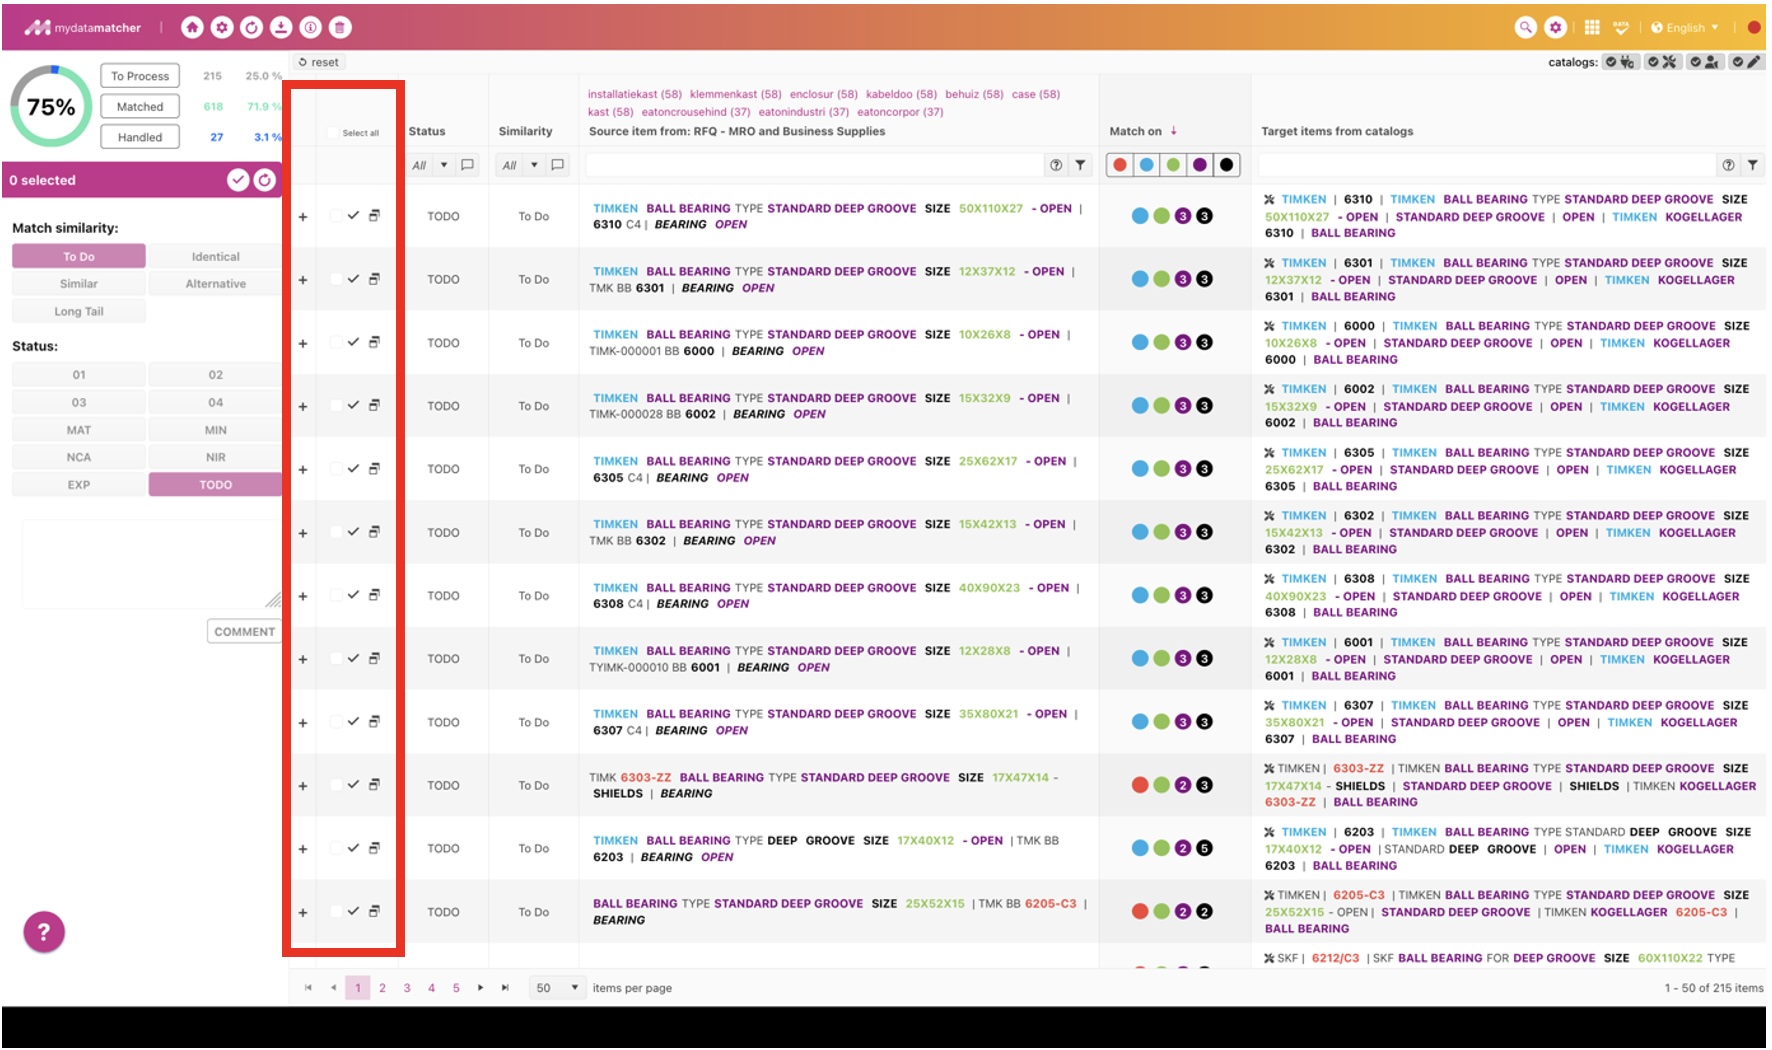Toggle the plug catalog filter
This screenshot has width=1772, height=1050.
point(1620,62)
